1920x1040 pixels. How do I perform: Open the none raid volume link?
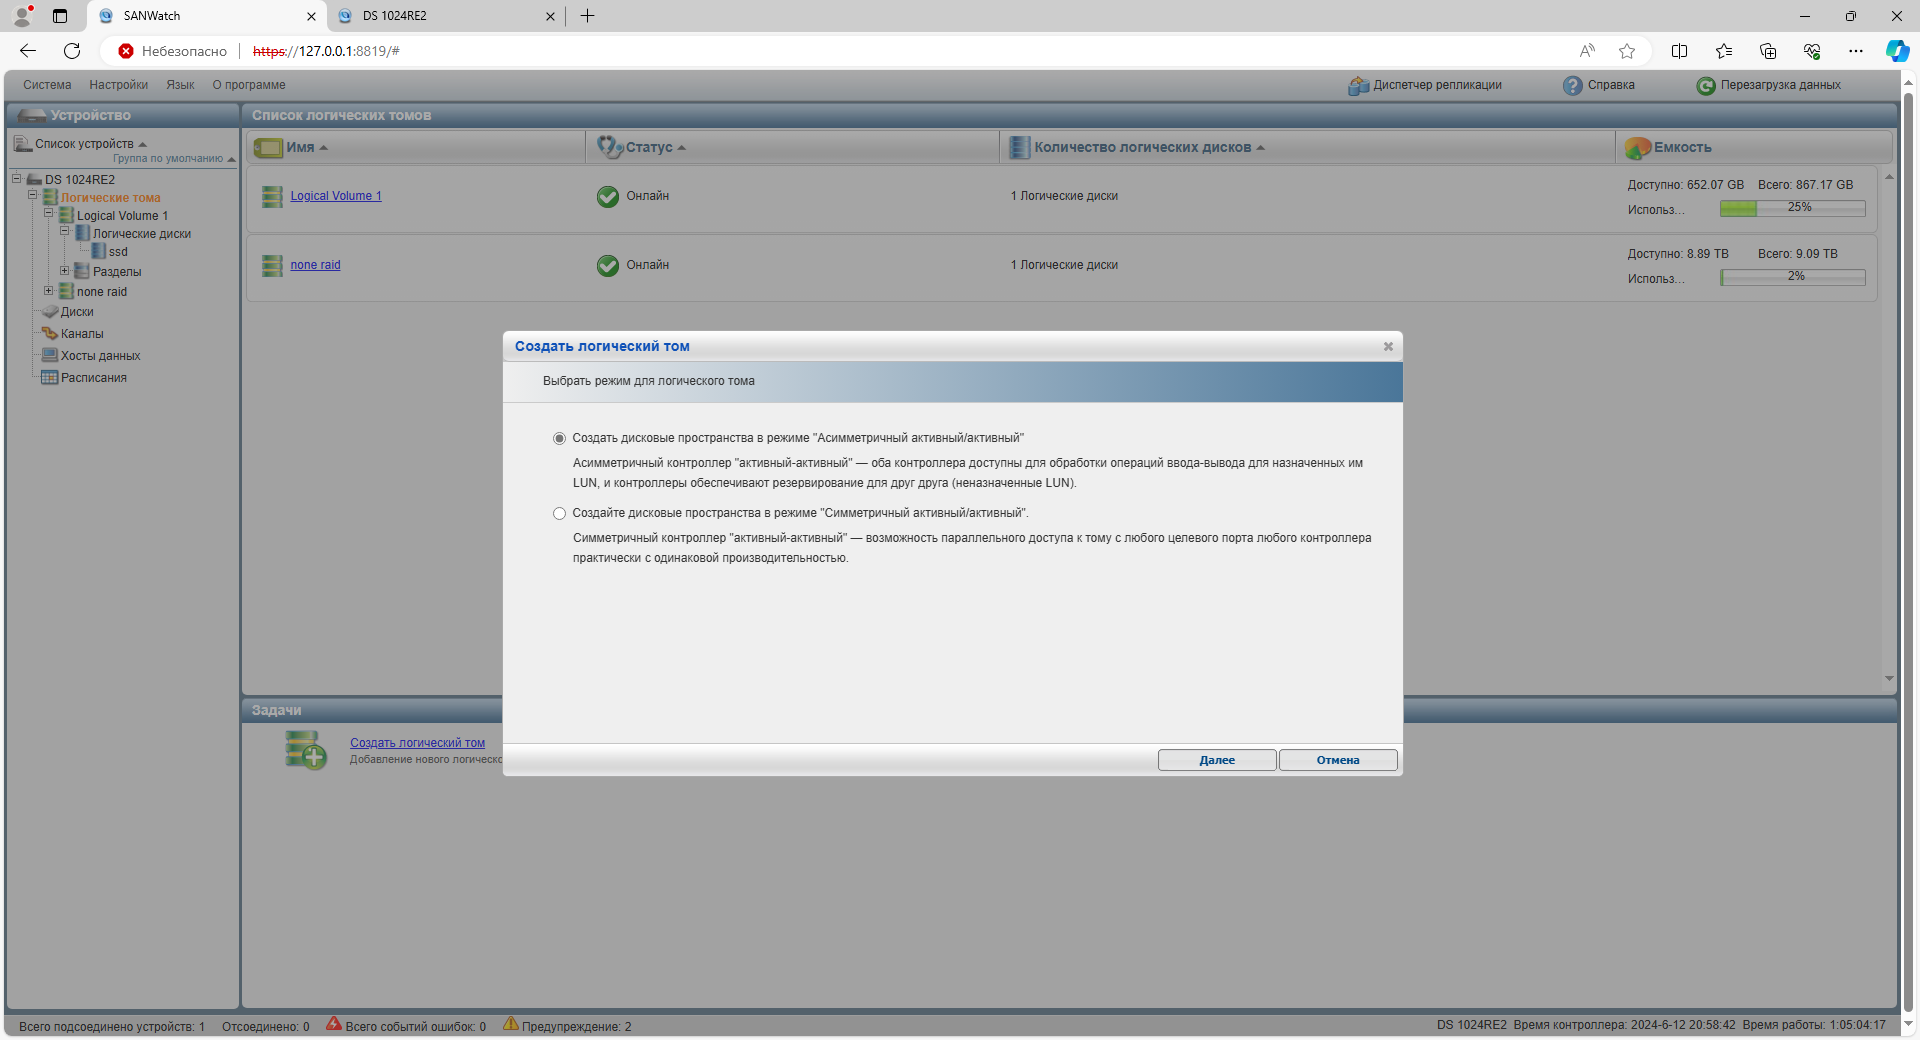point(315,265)
